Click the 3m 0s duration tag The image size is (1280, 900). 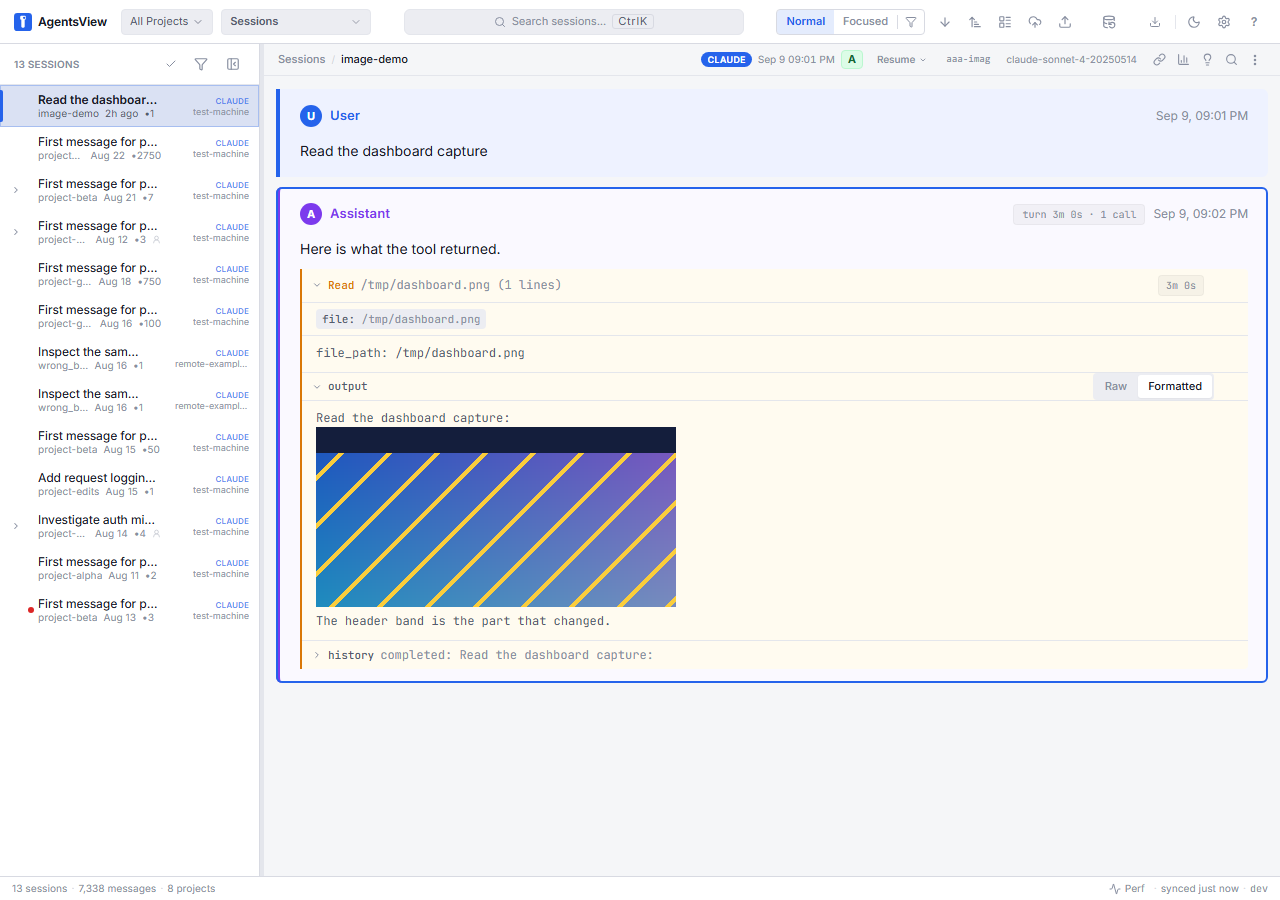click(1181, 285)
